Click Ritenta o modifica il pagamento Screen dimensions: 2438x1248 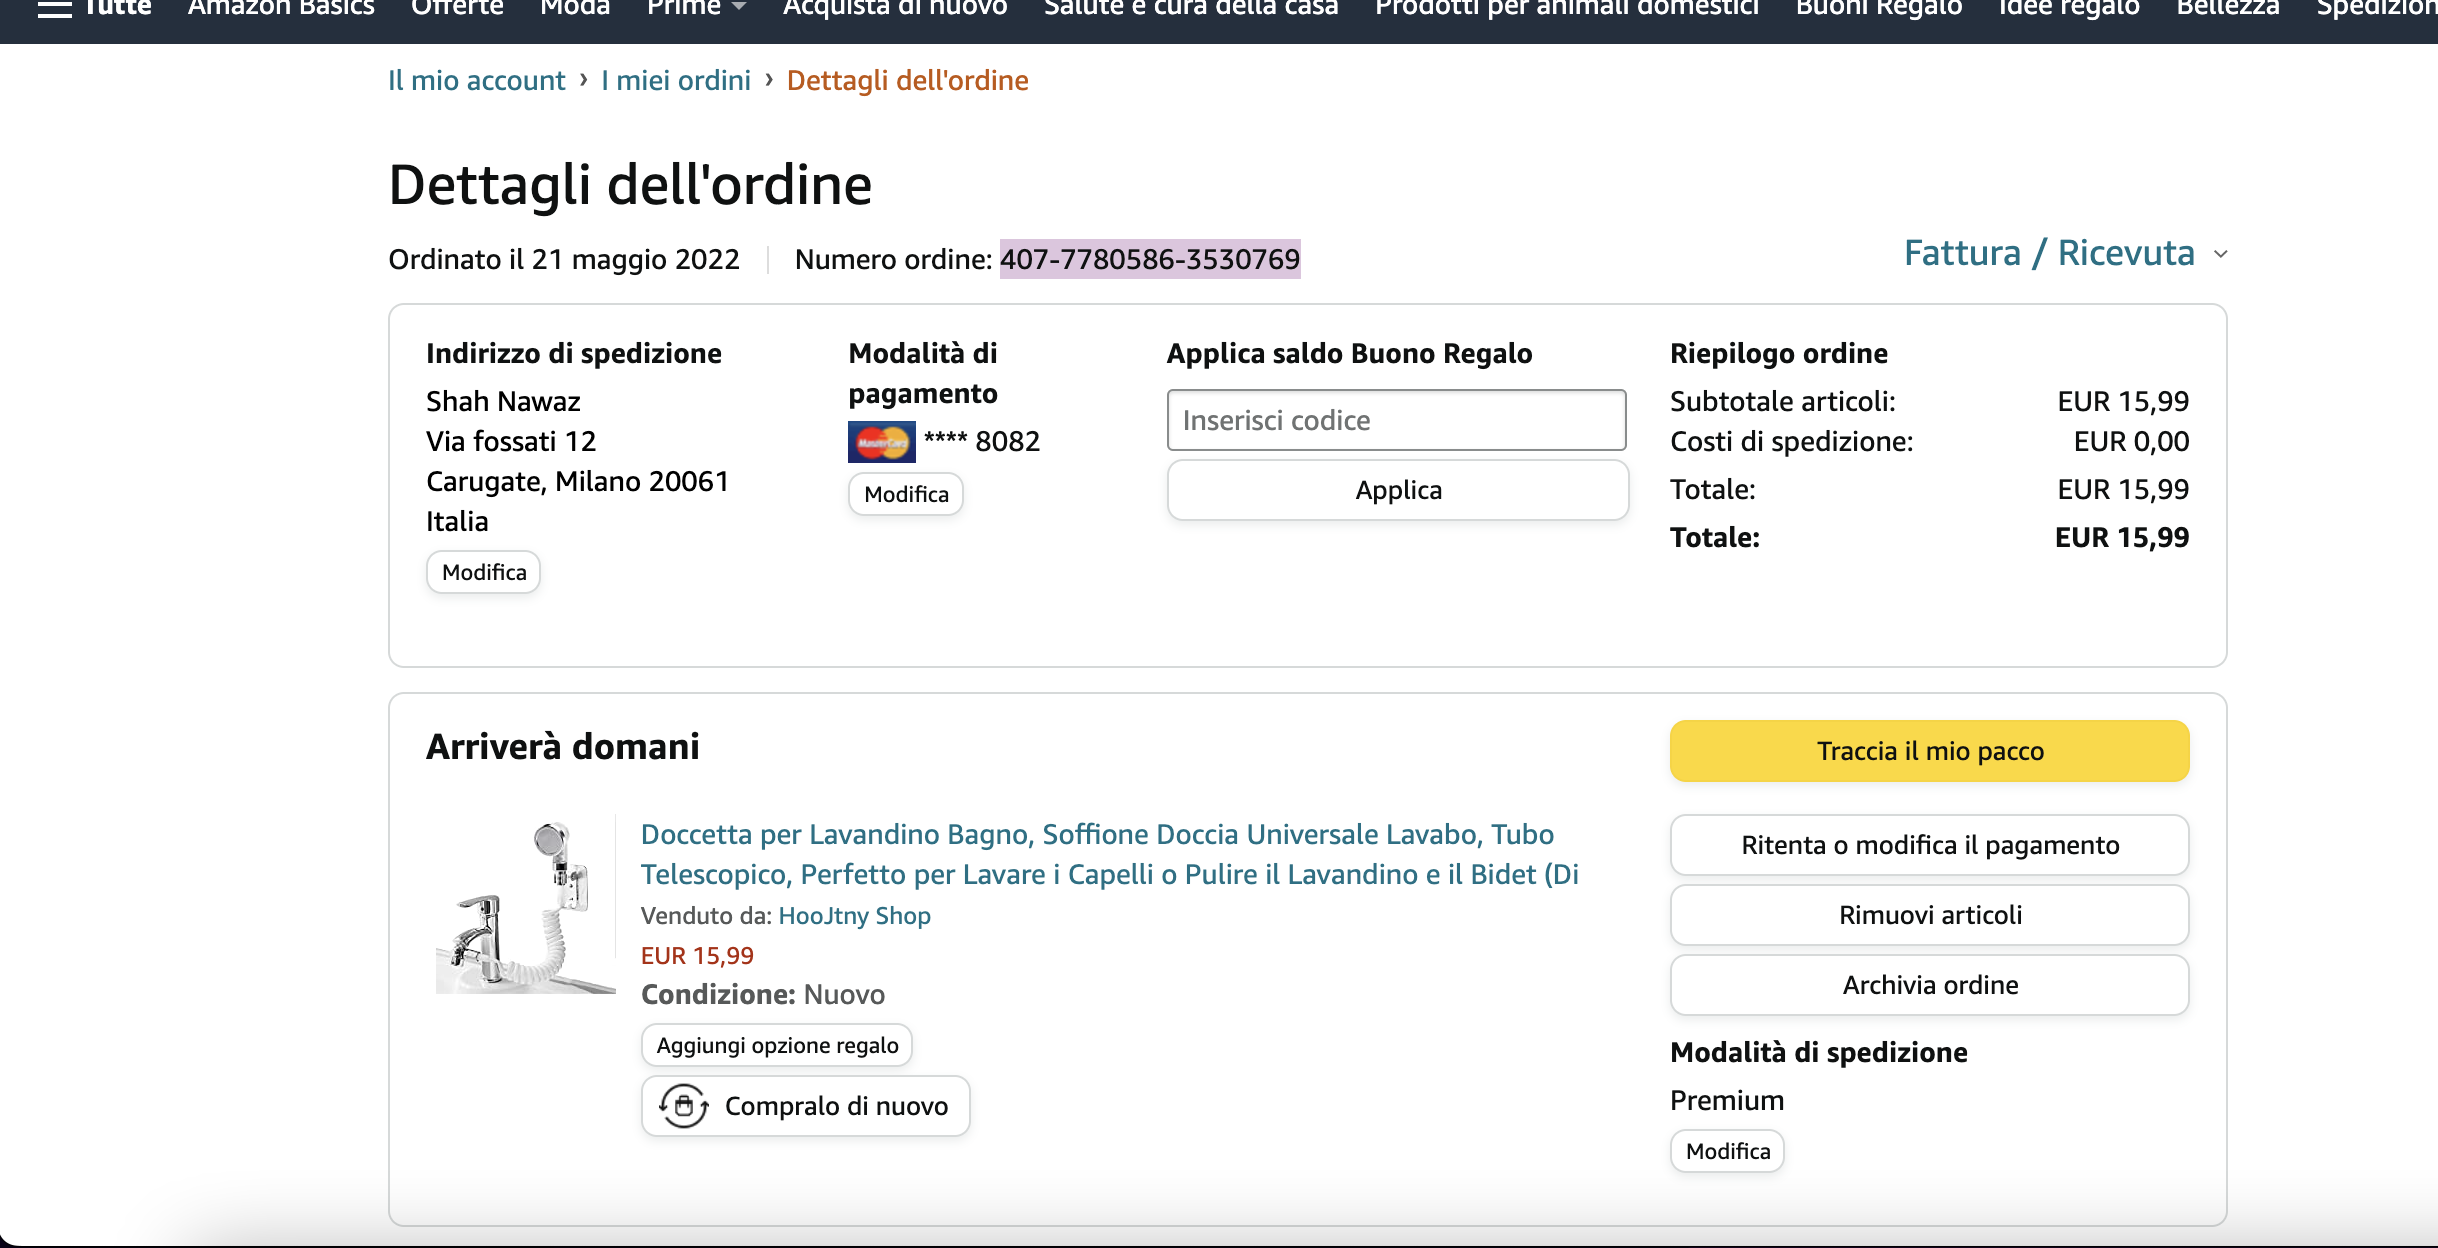pos(1929,845)
